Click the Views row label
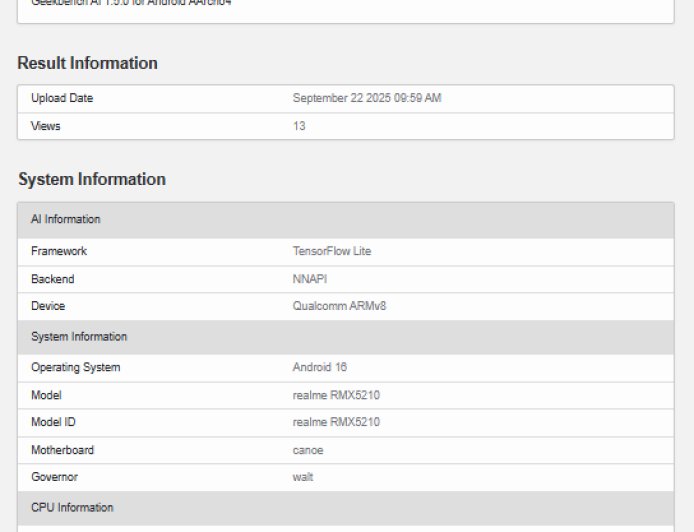 tap(46, 127)
